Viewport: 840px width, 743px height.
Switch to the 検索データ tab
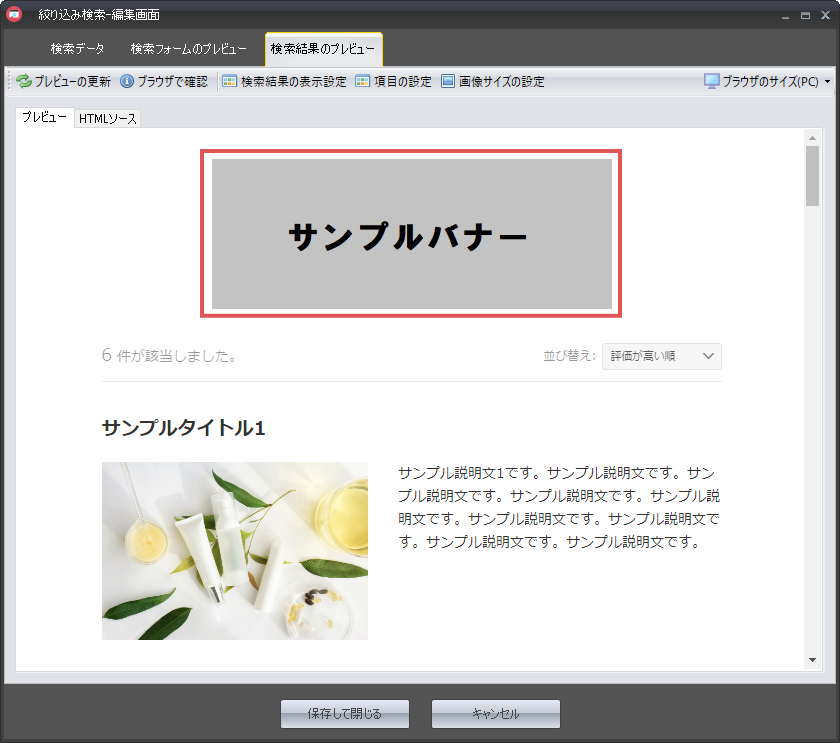tap(77, 49)
